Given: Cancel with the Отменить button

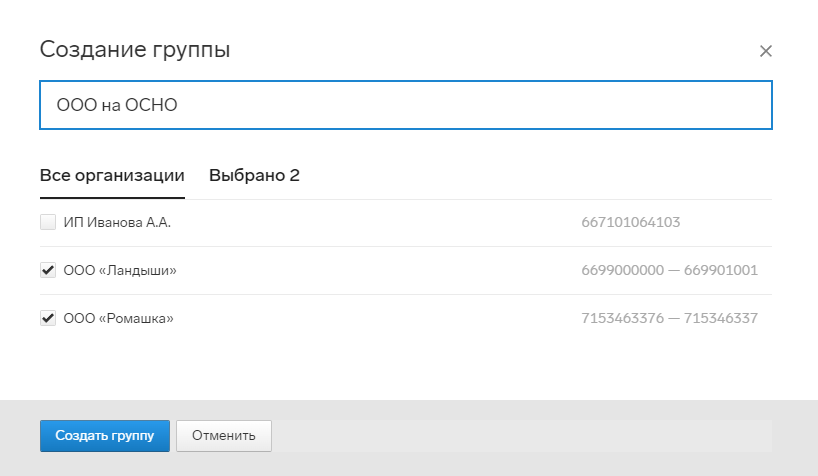Looking at the screenshot, I should click(x=224, y=436).
